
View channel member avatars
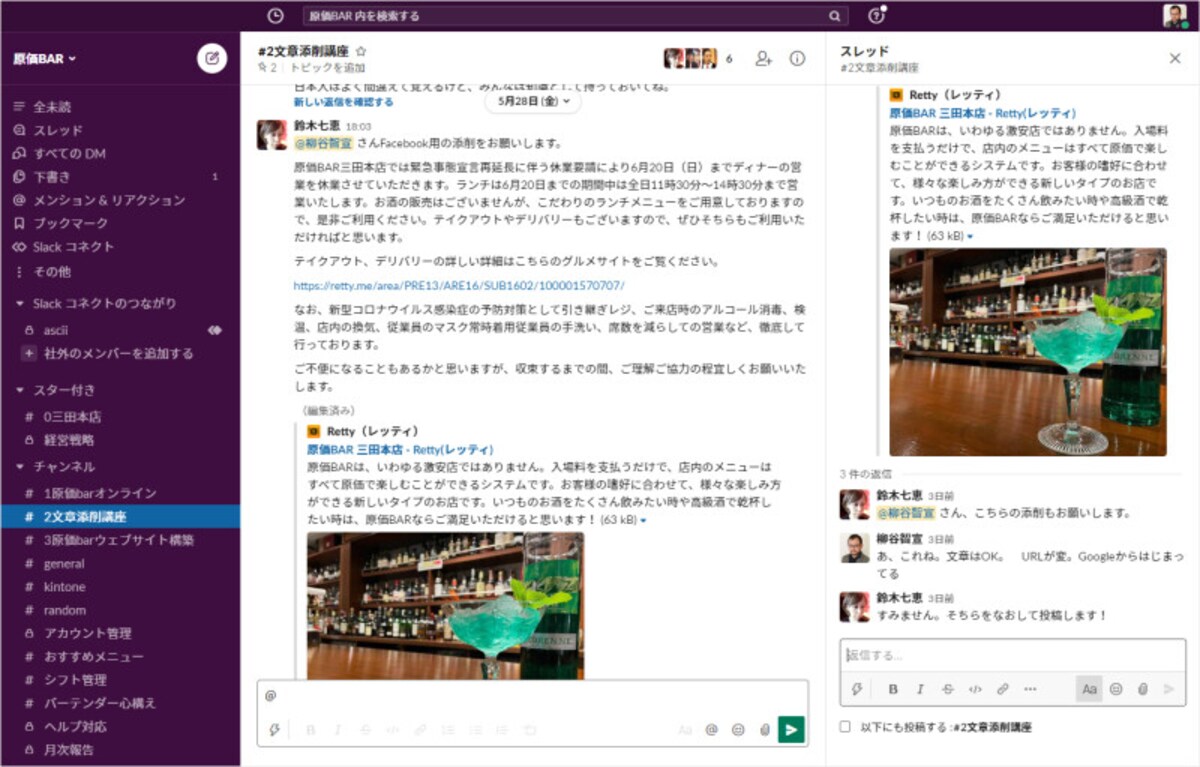click(x=691, y=58)
